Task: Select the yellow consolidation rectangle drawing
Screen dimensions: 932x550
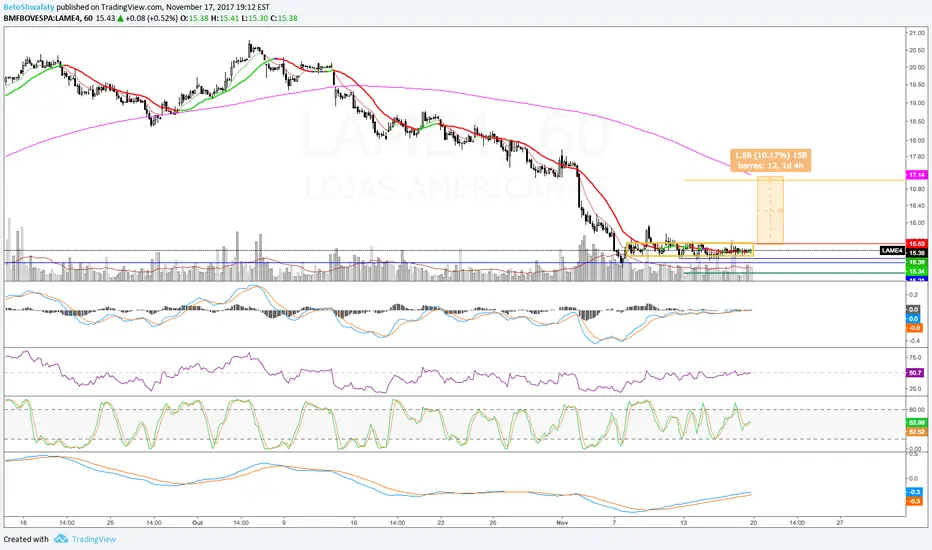Action: (x=689, y=250)
